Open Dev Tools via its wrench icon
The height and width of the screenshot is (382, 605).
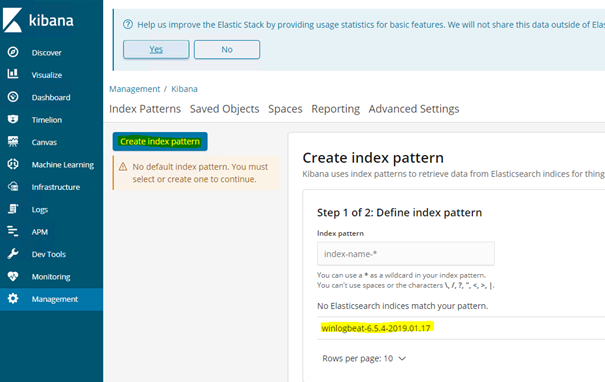(13, 254)
